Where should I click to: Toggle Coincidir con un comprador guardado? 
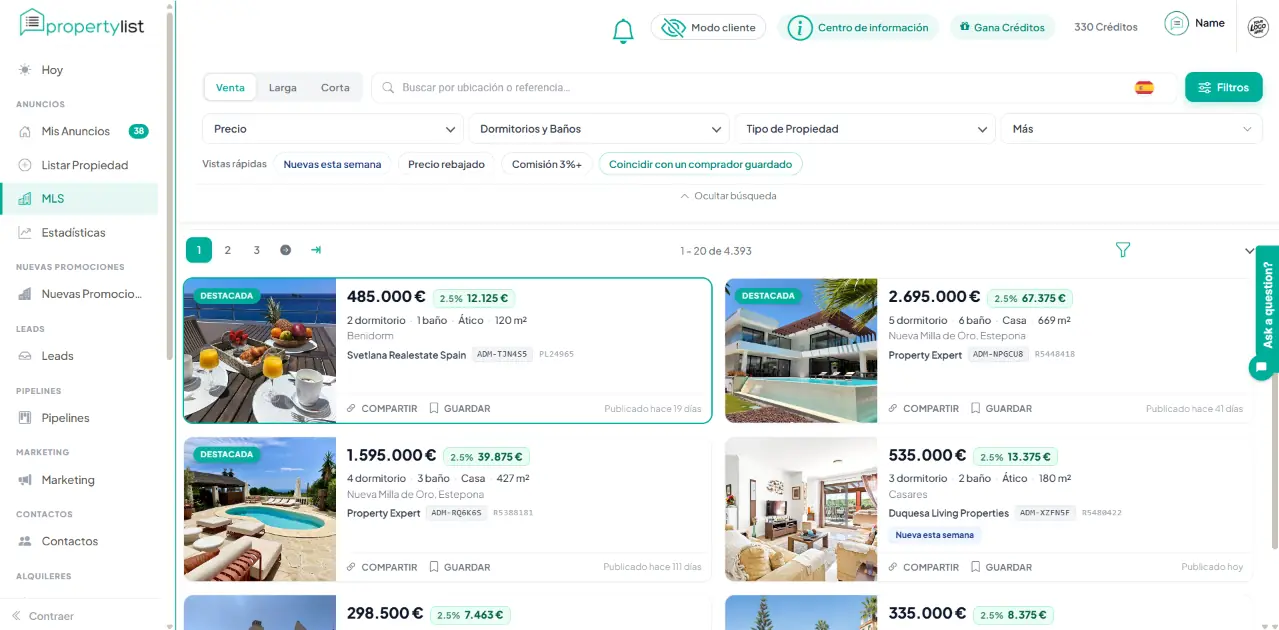pos(700,164)
